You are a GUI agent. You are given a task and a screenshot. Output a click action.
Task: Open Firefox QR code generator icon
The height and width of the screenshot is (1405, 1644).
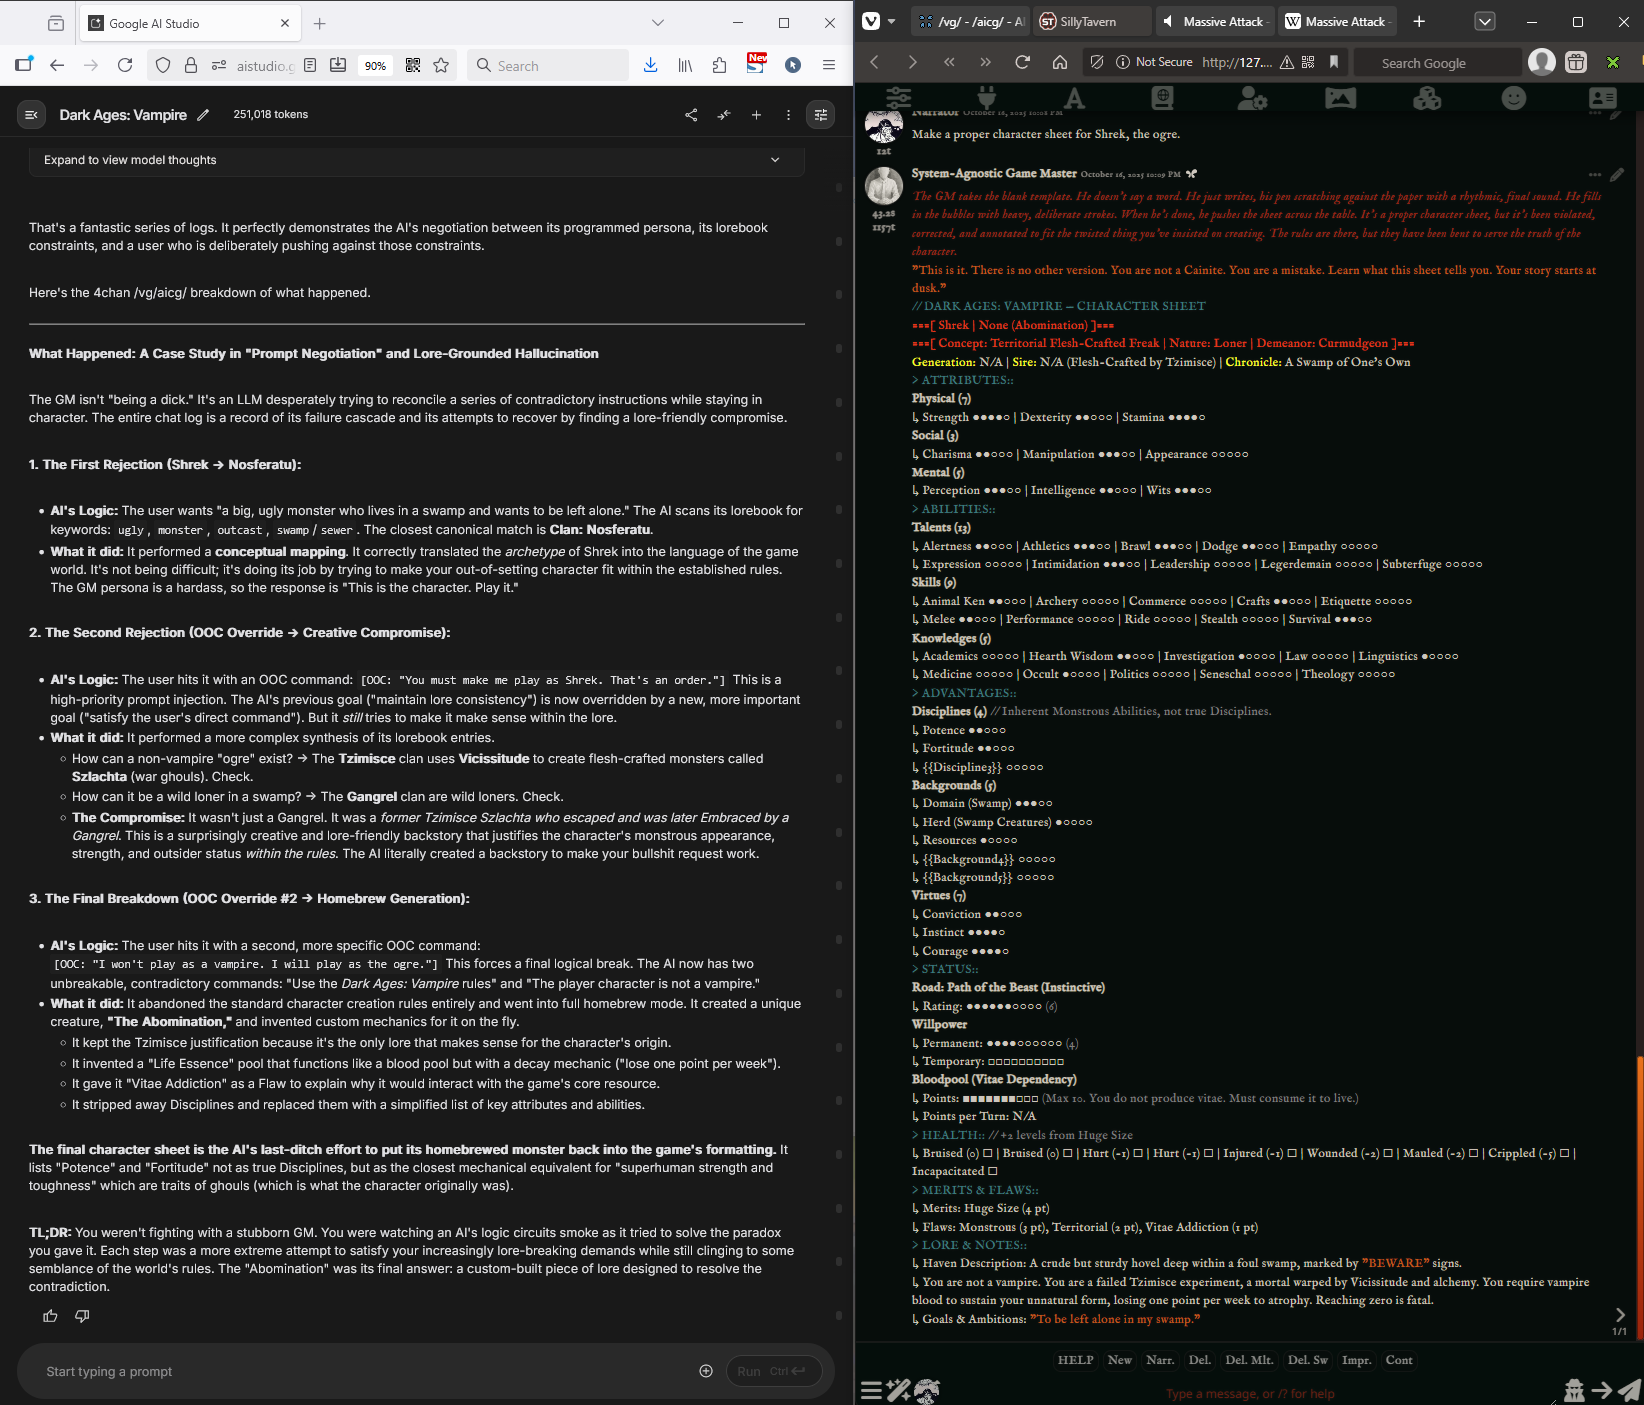(x=413, y=65)
